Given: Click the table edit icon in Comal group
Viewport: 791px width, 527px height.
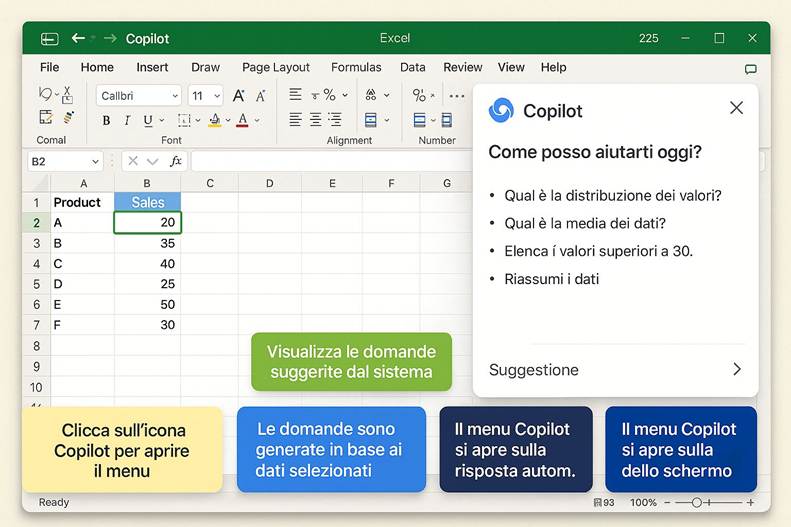Looking at the screenshot, I should click(x=46, y=117).
